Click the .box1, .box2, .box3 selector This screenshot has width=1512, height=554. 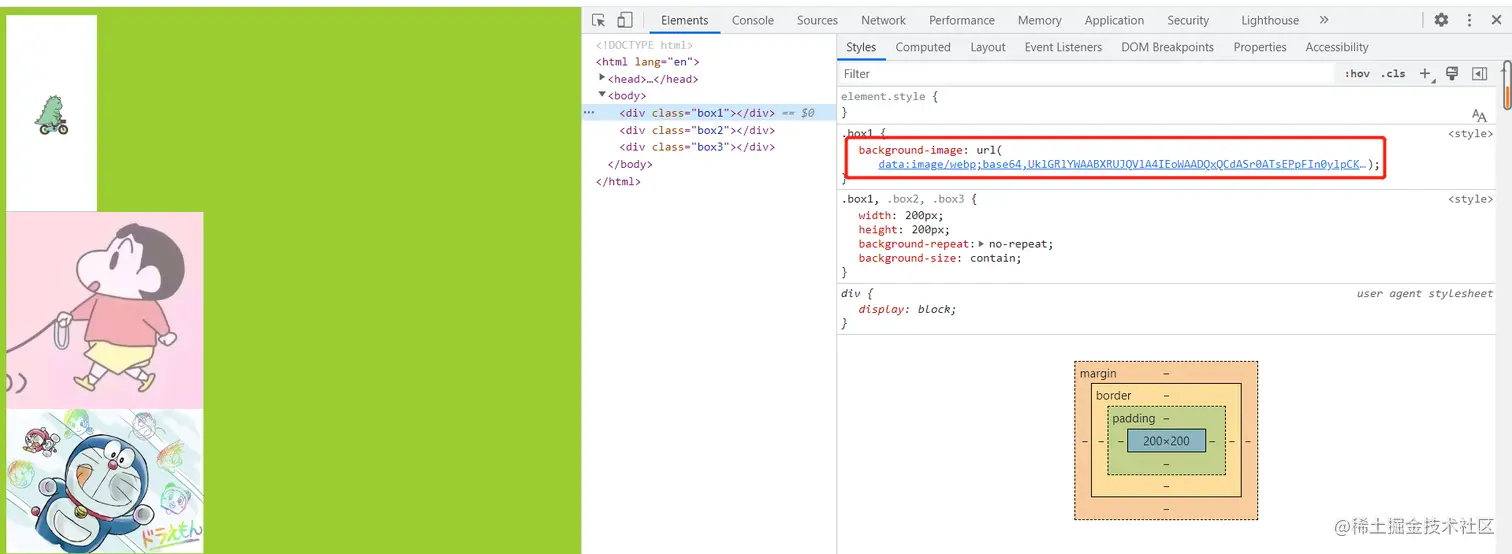(x=906, y=199)
